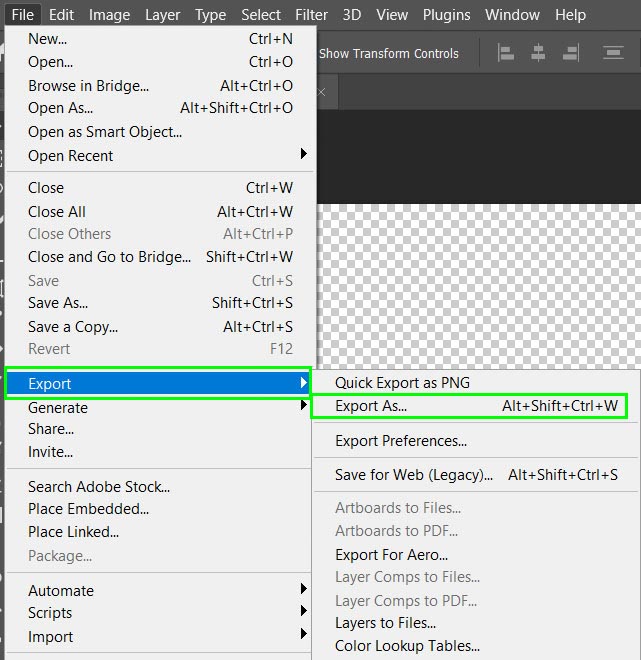Select Quick Export as PNG
641x660 pixels.
(402, 383)
